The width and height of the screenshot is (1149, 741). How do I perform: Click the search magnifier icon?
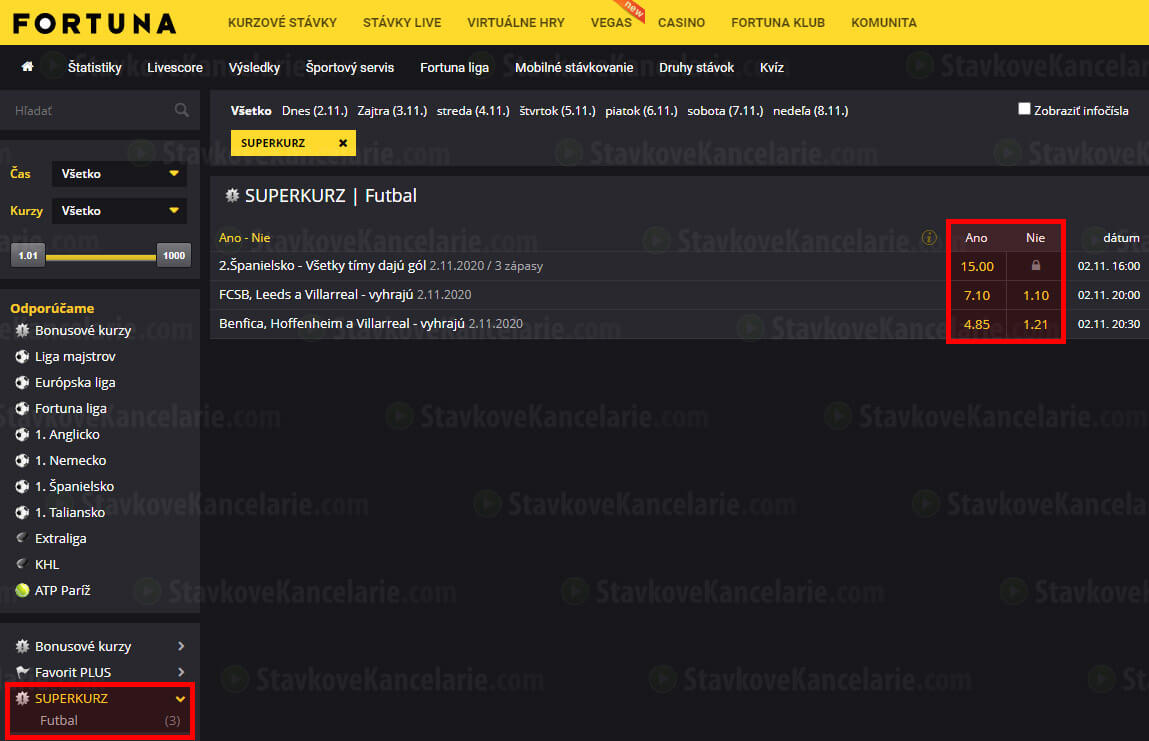(182, 110)
